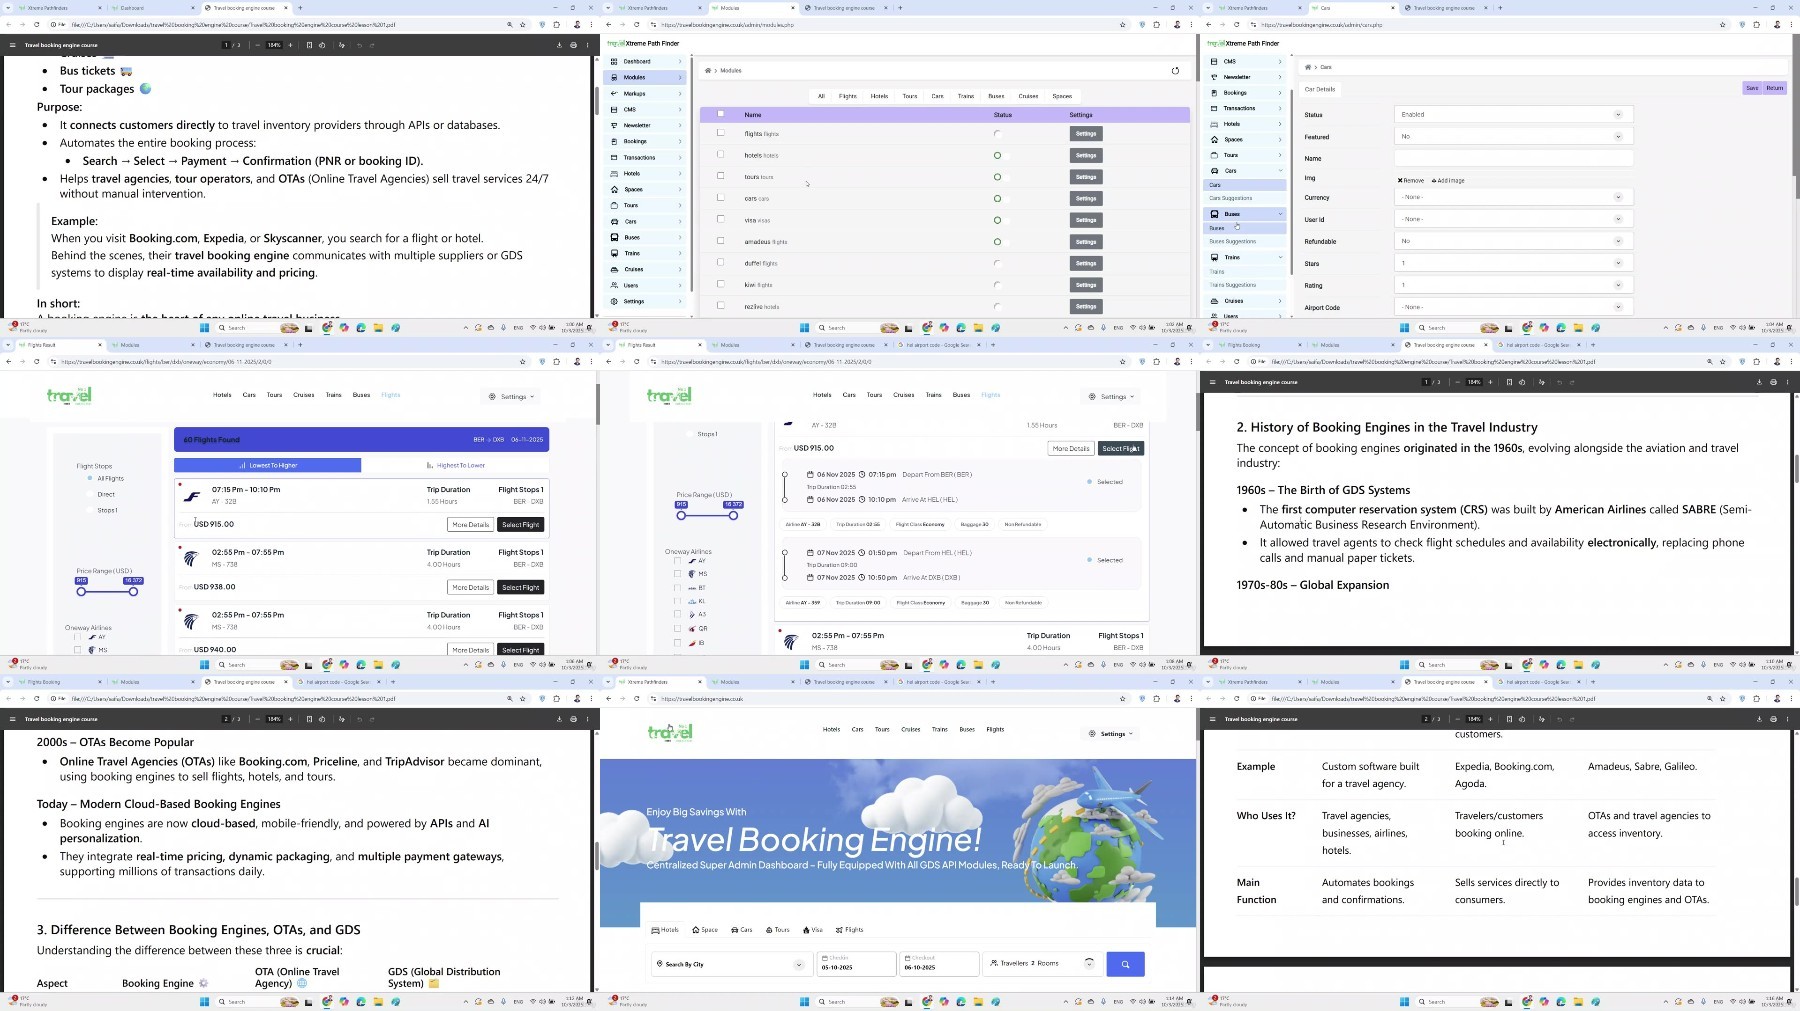1800x1011 pixels.
Task: Tick the flights row checkbox in Modules table
Action: [721, 133]
